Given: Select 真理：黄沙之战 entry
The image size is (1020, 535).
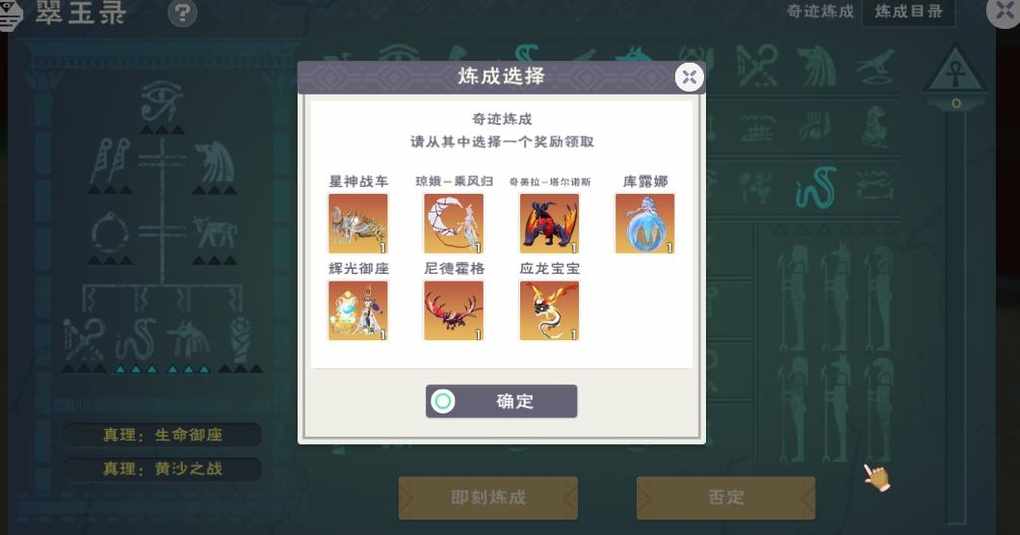Looking at the screenshot, I should [163, 469].
